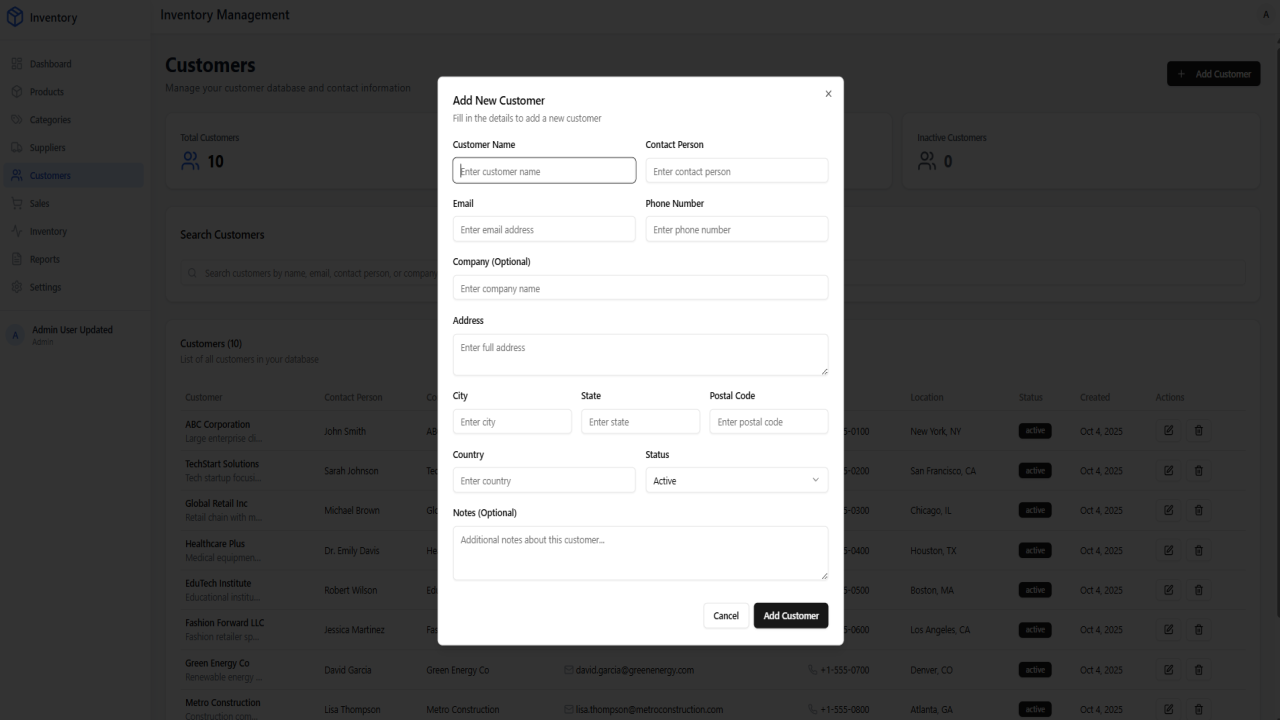Click the City input field
The image size is (1280, 720).
coord(512,422)
